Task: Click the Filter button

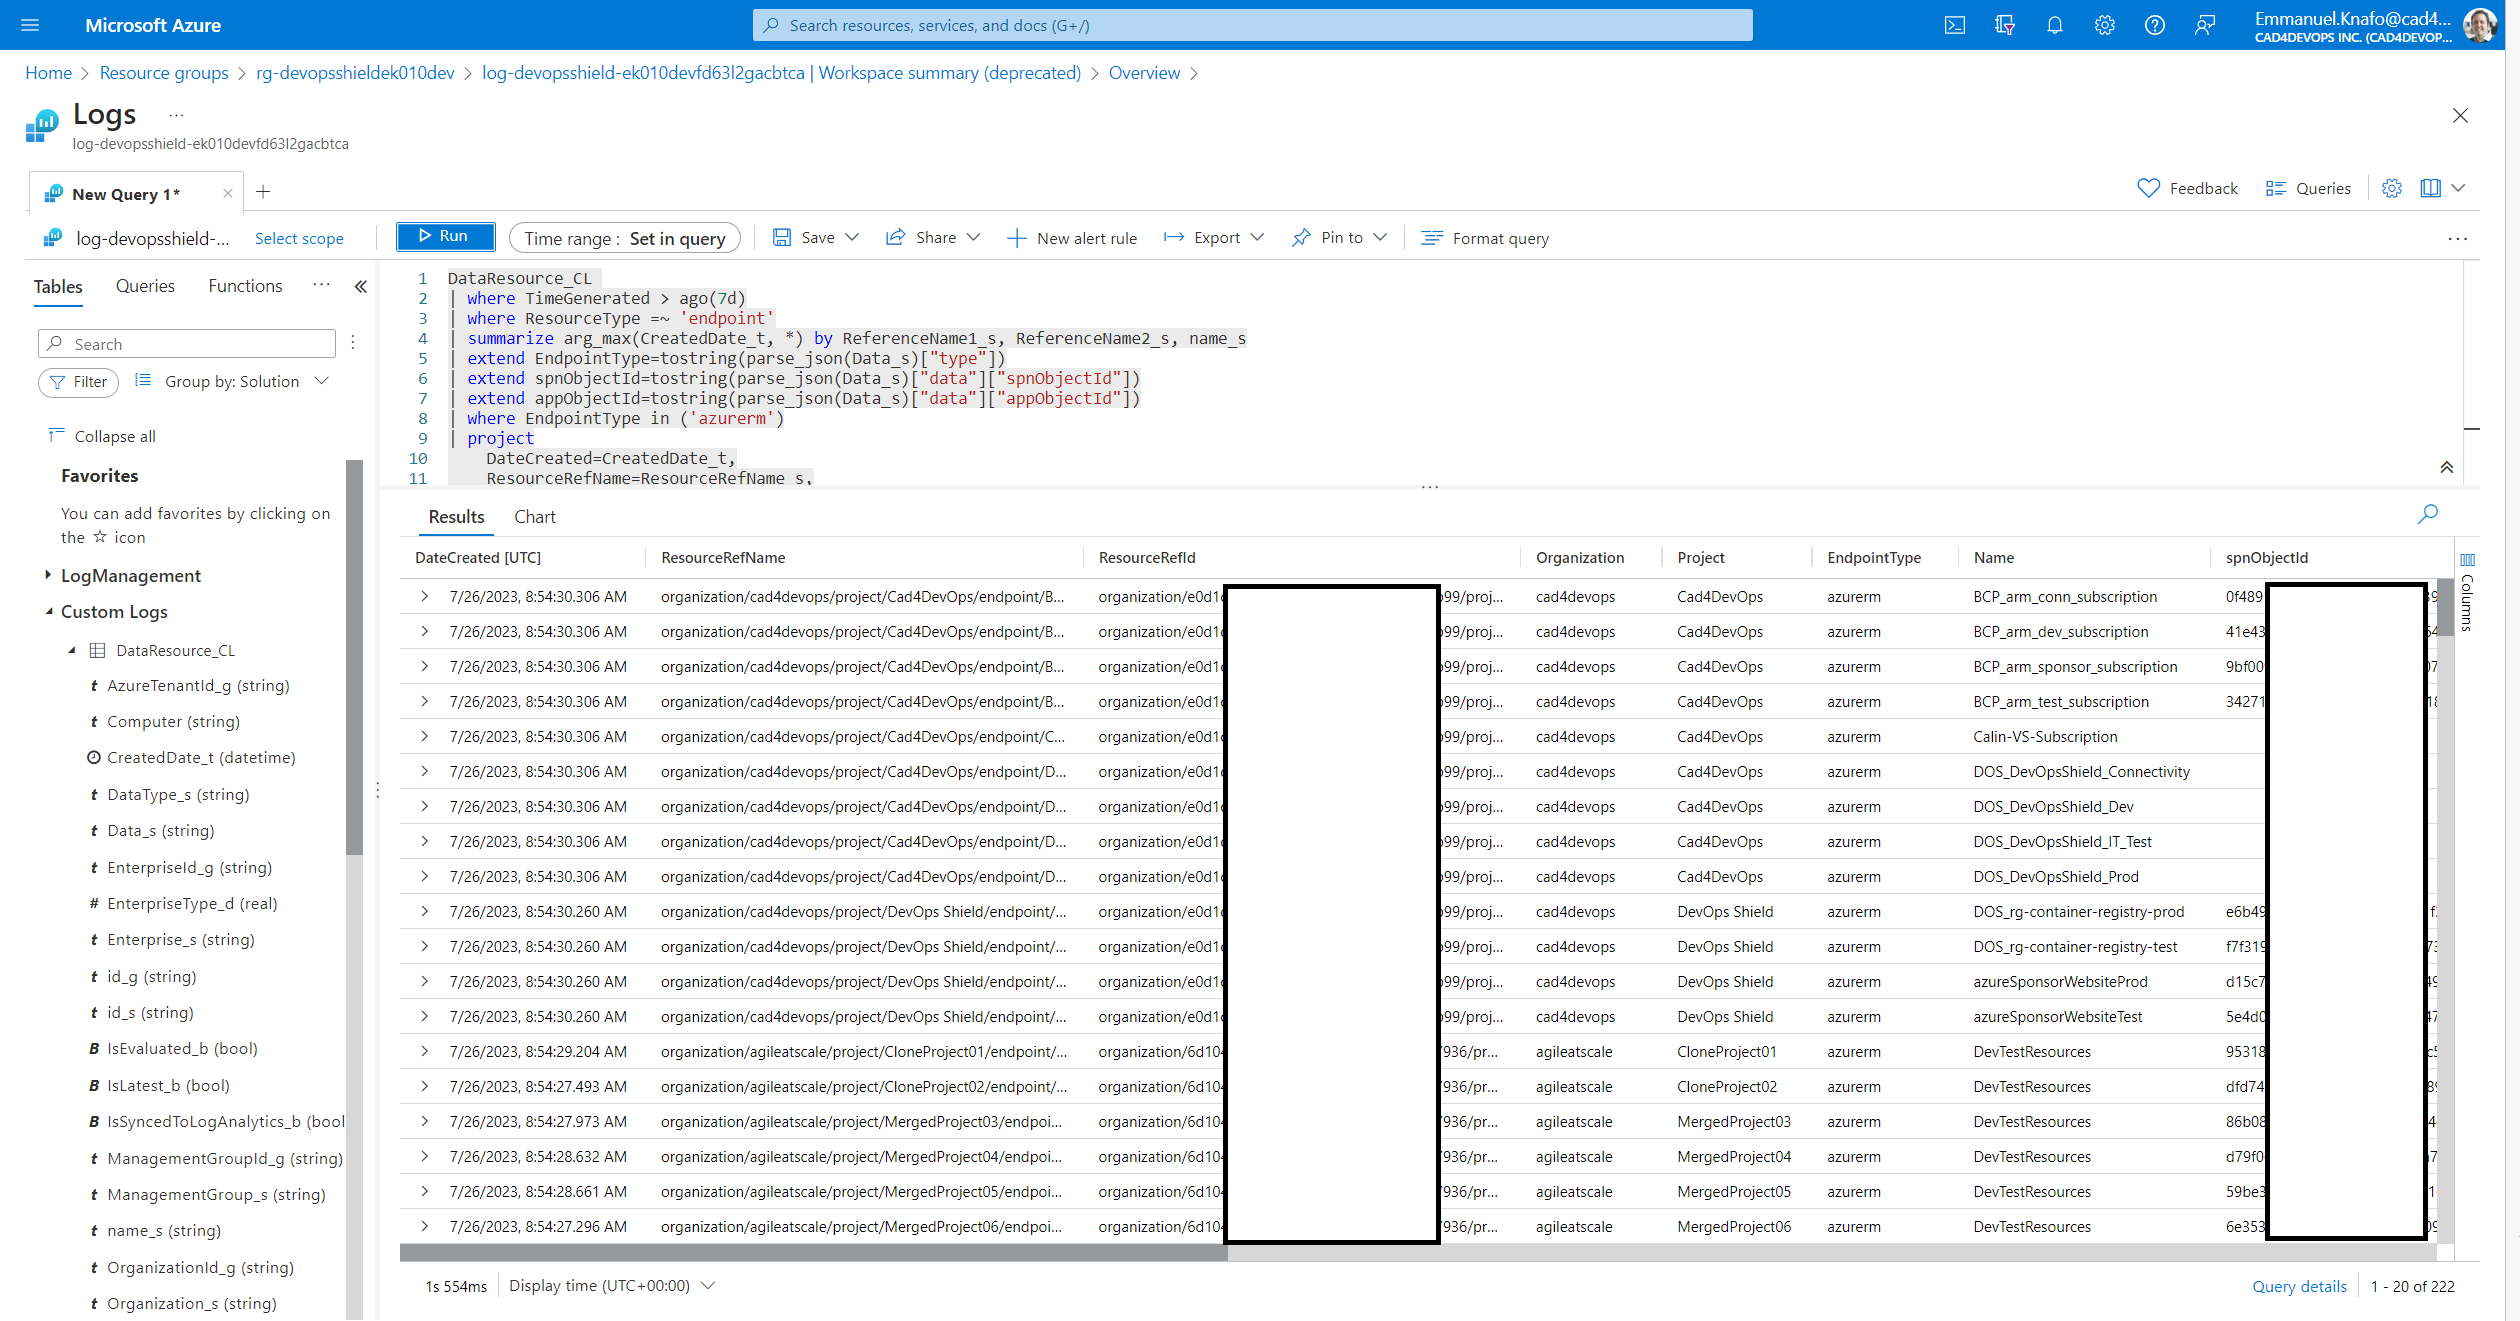Action: pyautogui.click(x=79, y=382)
